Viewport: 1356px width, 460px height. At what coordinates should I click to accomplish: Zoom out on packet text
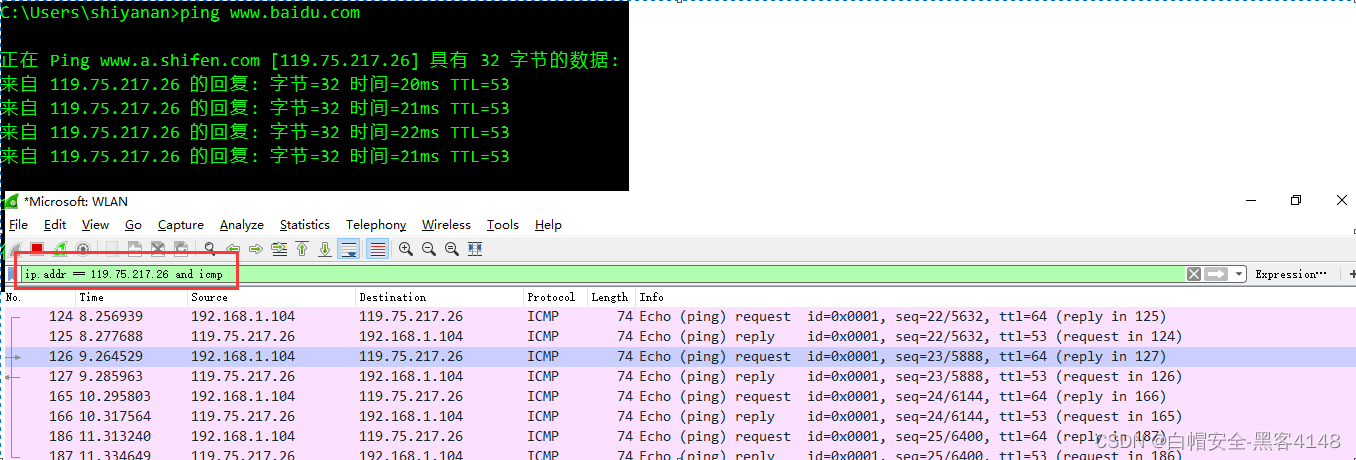[429, 249]
